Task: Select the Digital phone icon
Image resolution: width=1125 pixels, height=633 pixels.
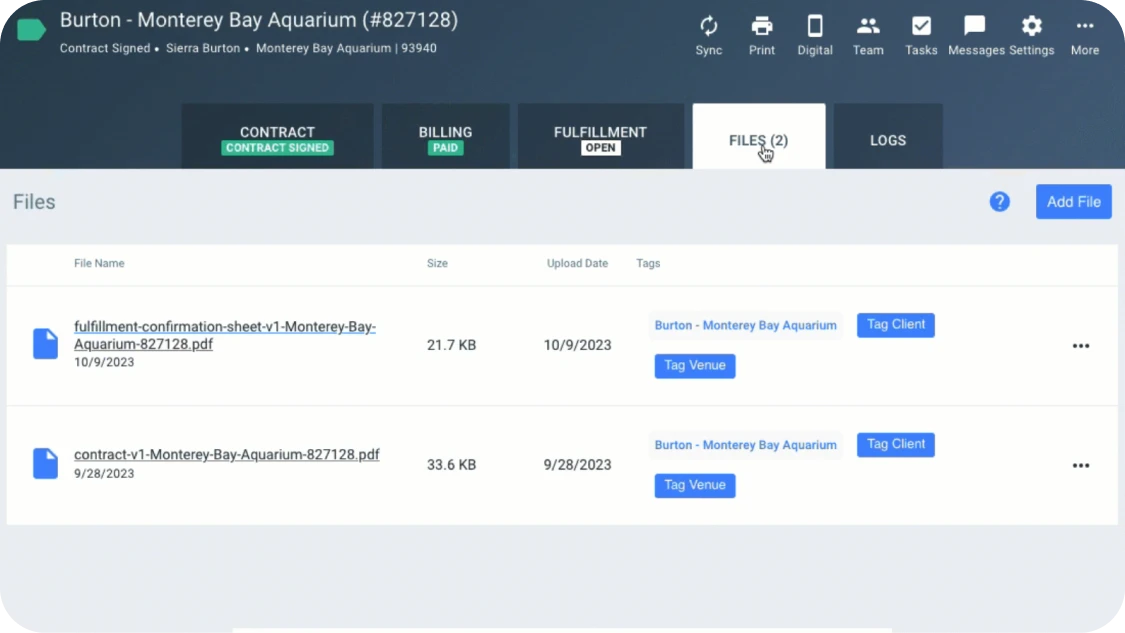Action: [814, 27]
